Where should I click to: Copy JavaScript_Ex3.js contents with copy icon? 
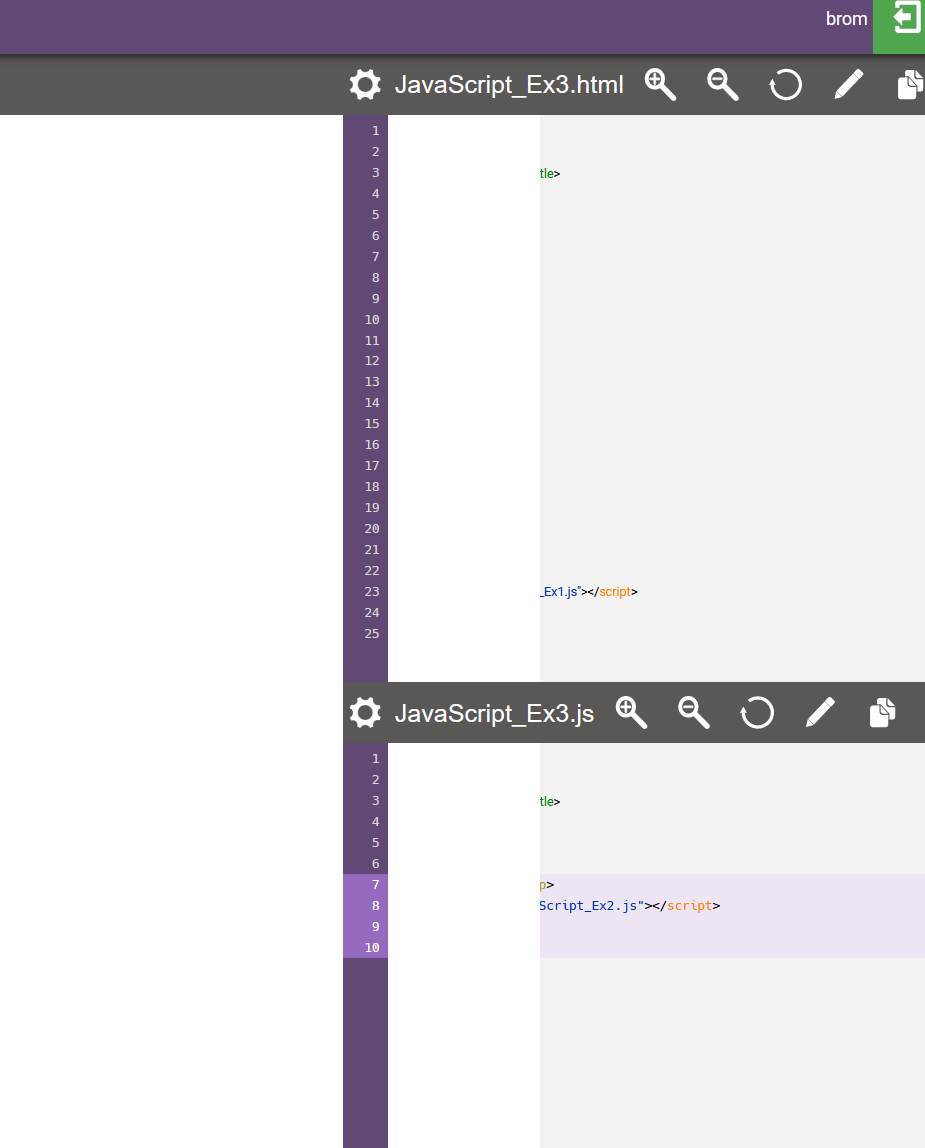(883, 712)
